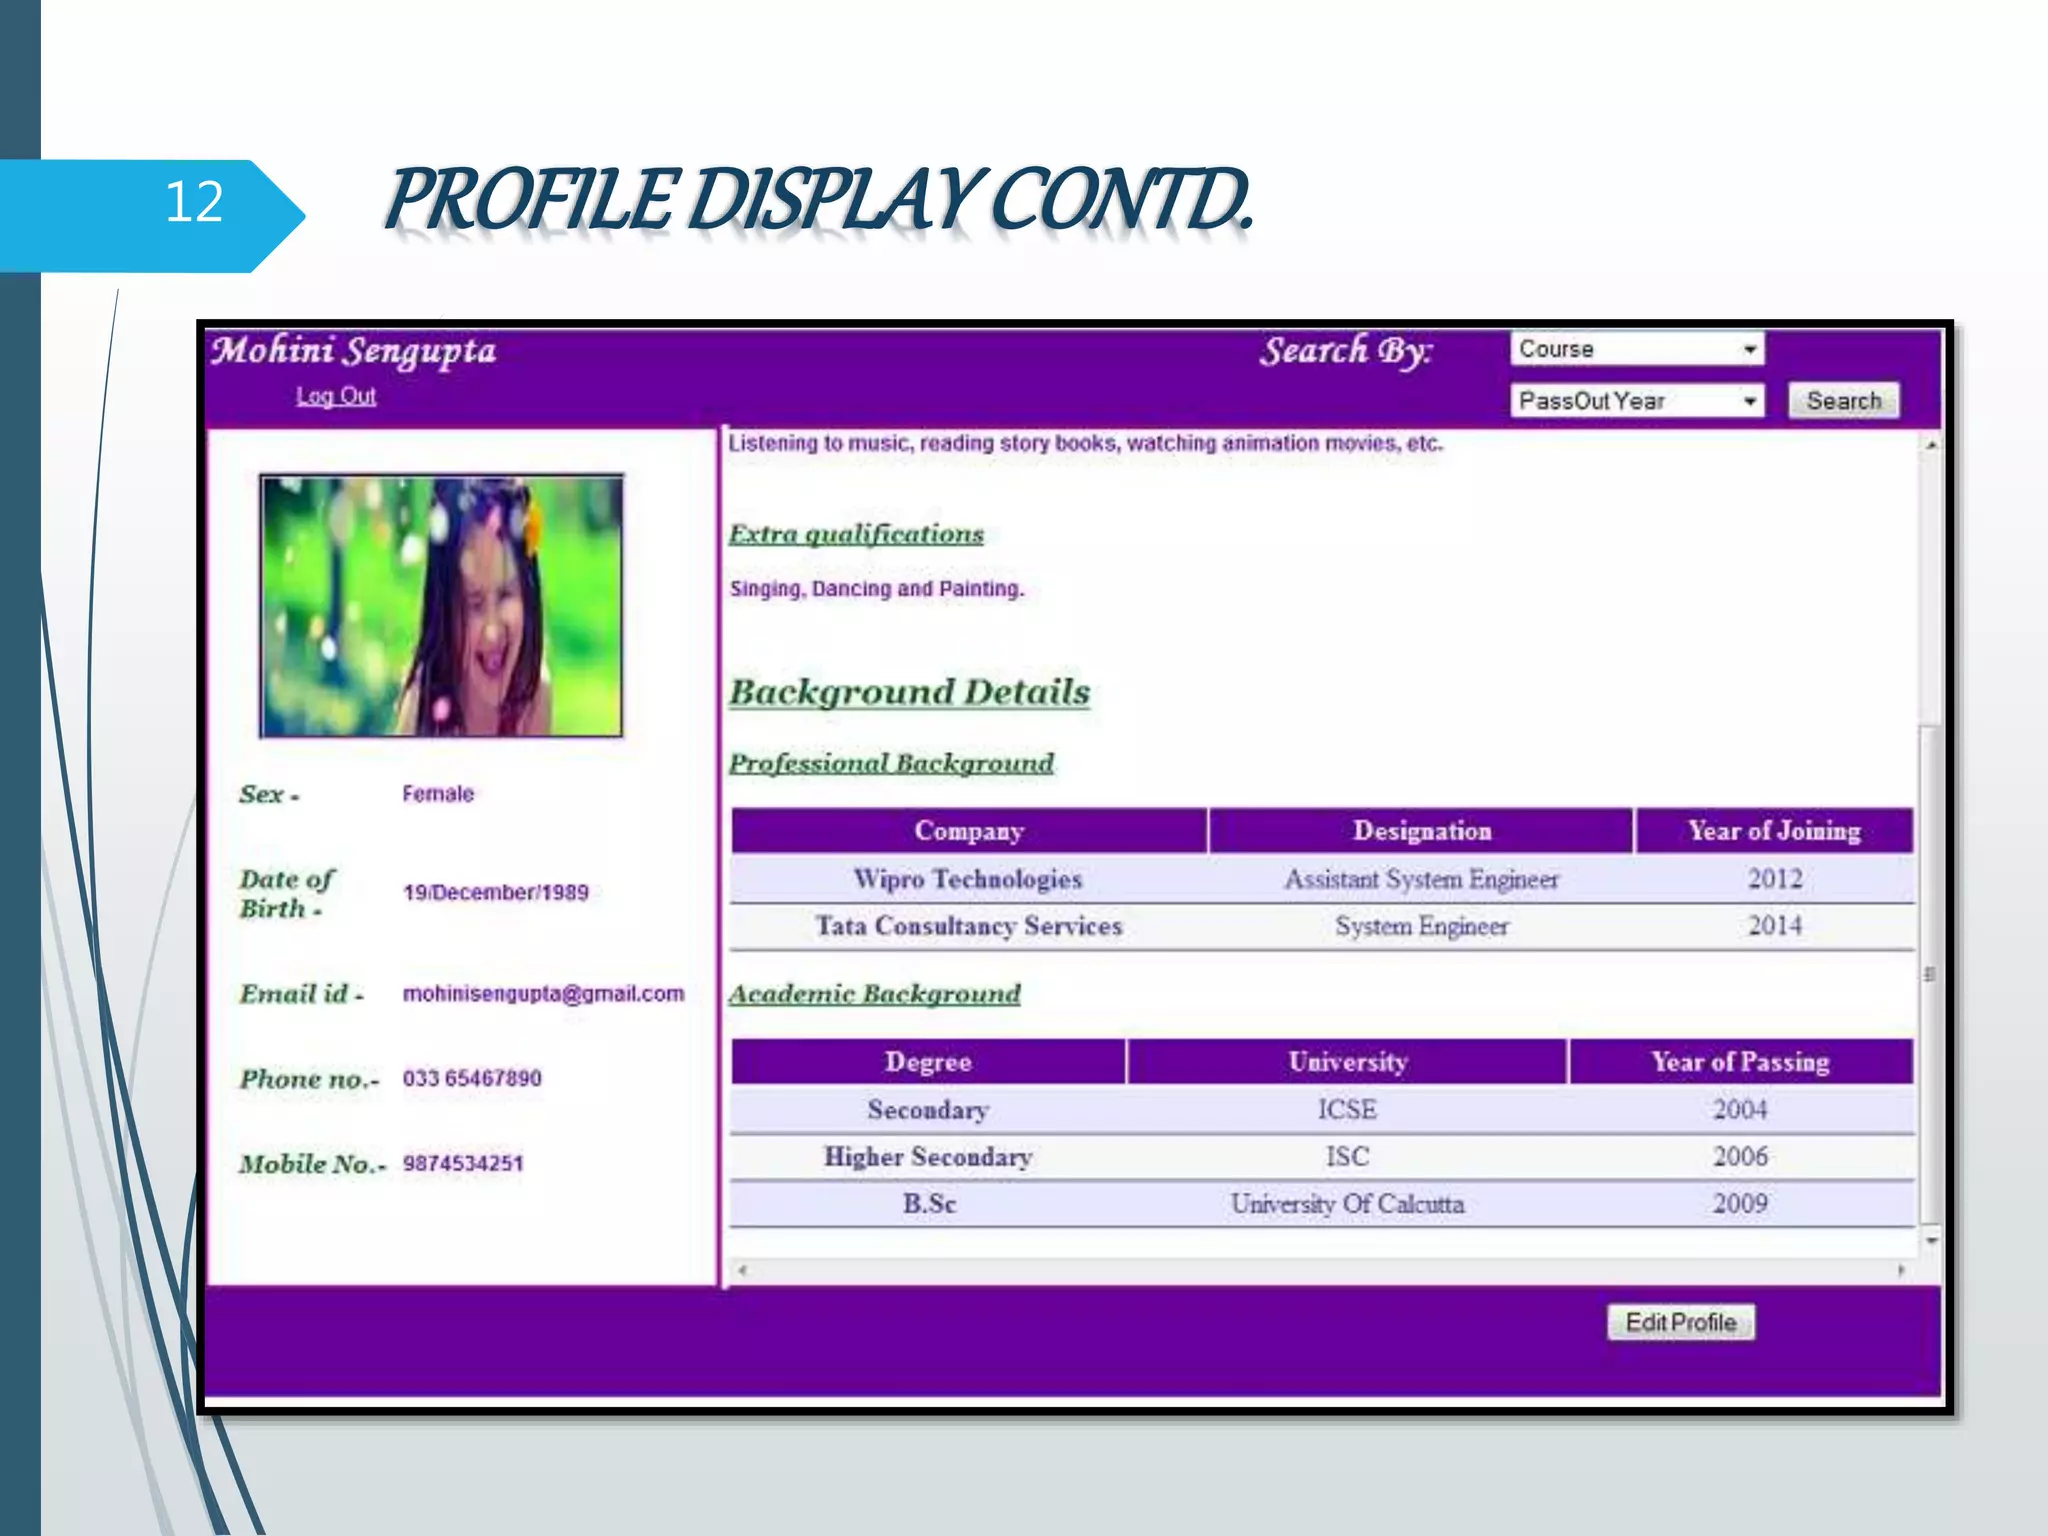Click the email mohinisengupta@gmail.com

tap(543, 994)
